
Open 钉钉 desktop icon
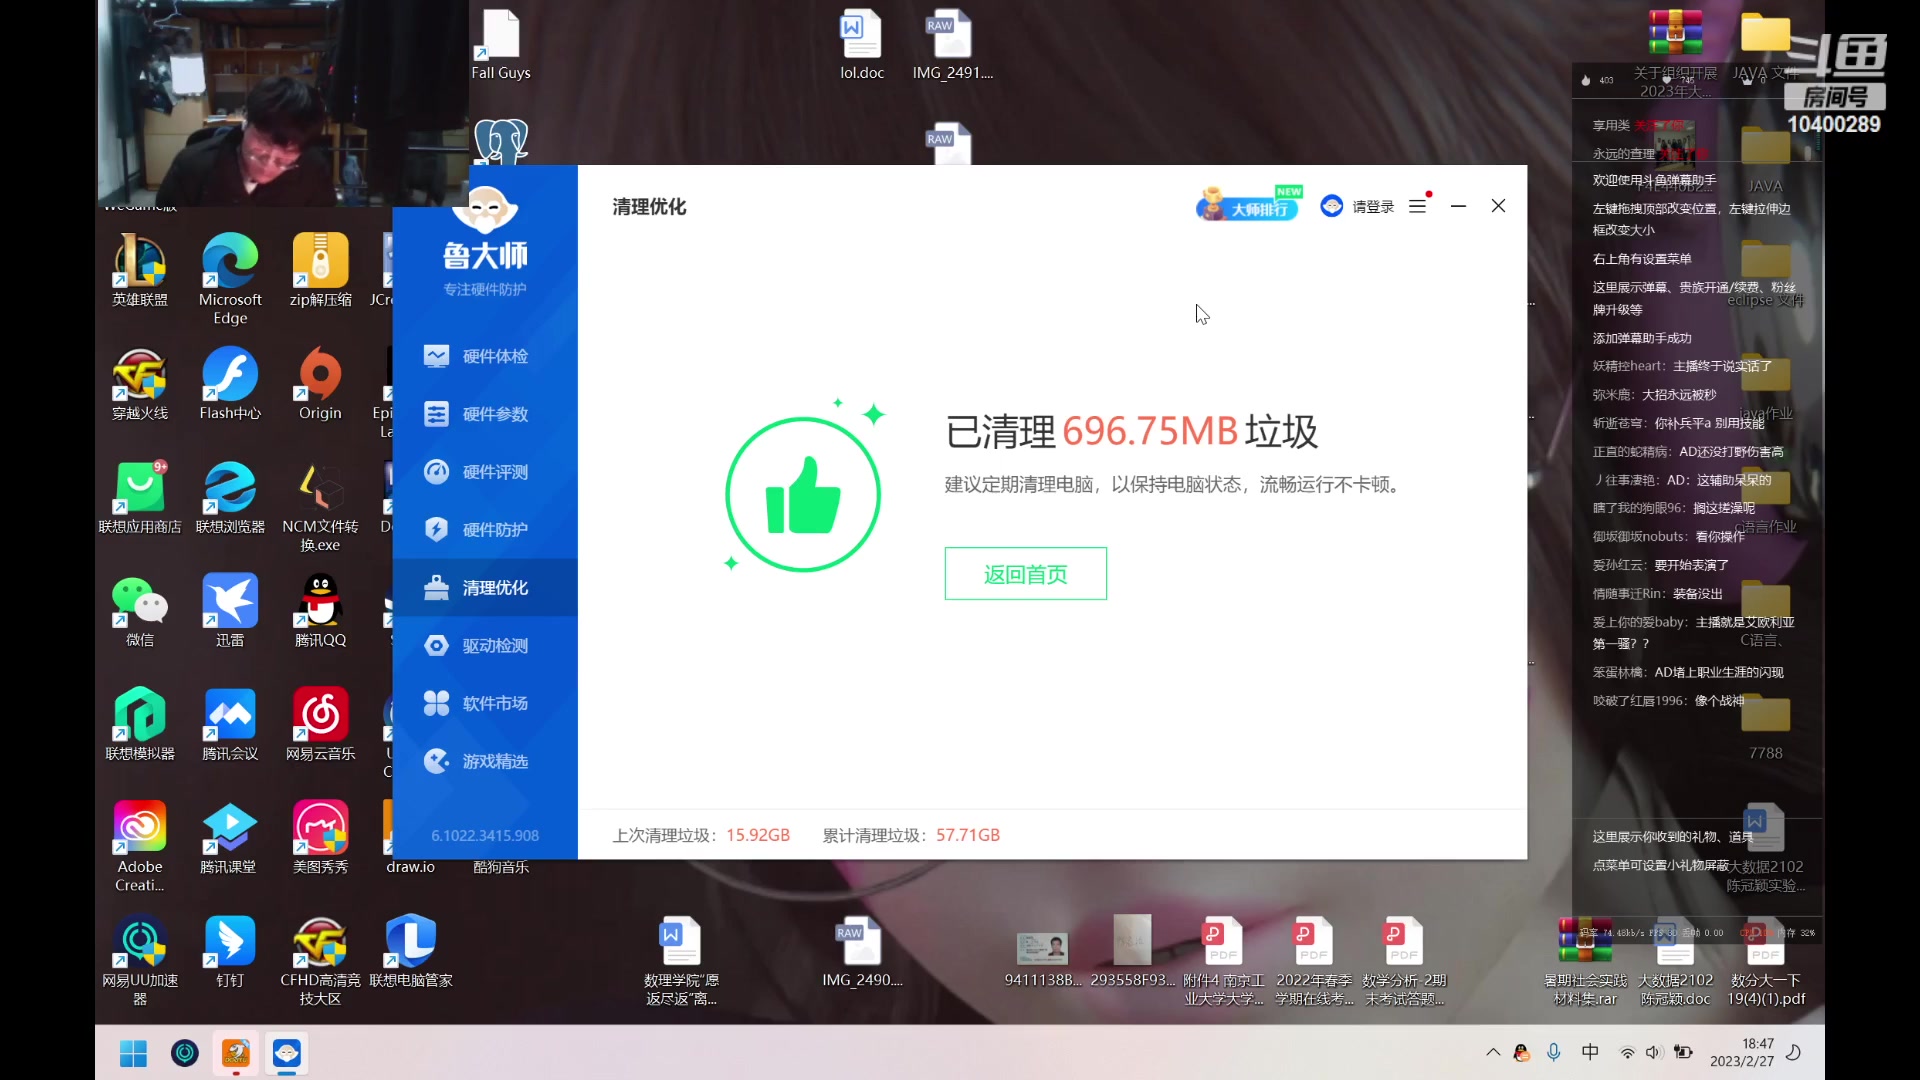click(x=230, y=952)
